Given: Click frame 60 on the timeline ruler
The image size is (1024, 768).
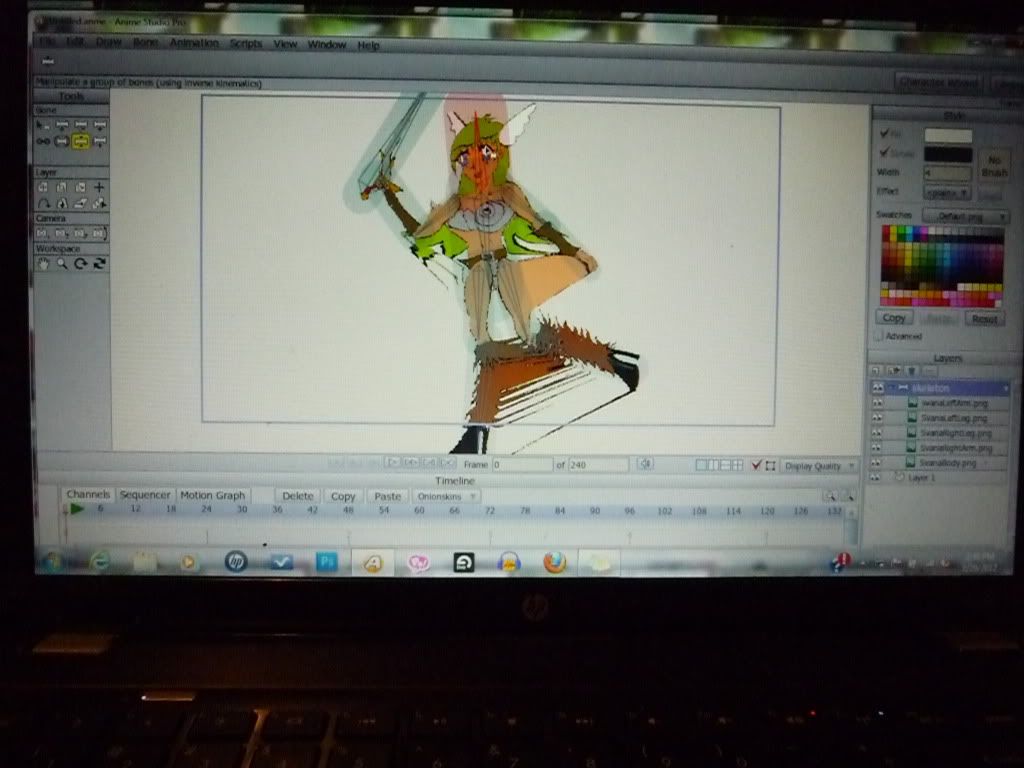Looking at the screenshot, I should click(419, 510).
